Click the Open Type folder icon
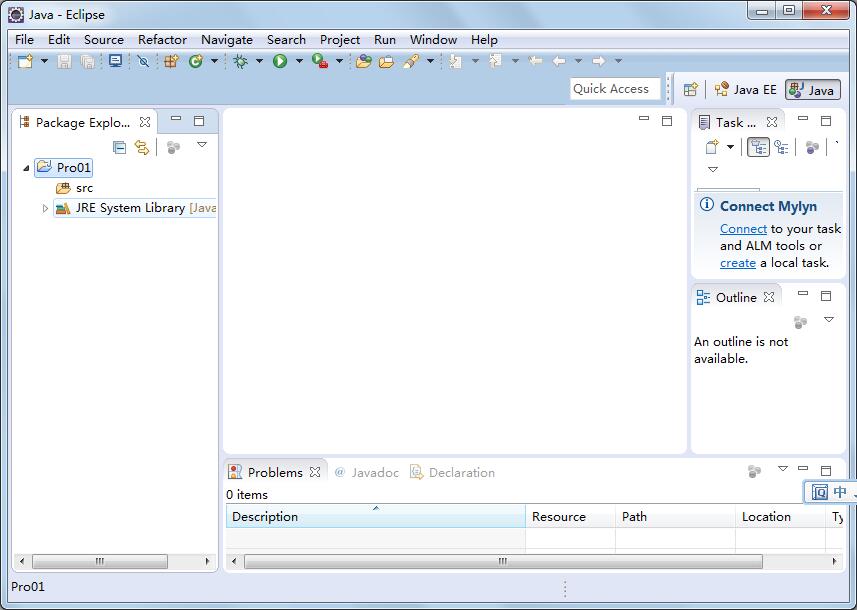Image resolution: width=857 pixels, height=610 pixels. (x=363, y=61)
